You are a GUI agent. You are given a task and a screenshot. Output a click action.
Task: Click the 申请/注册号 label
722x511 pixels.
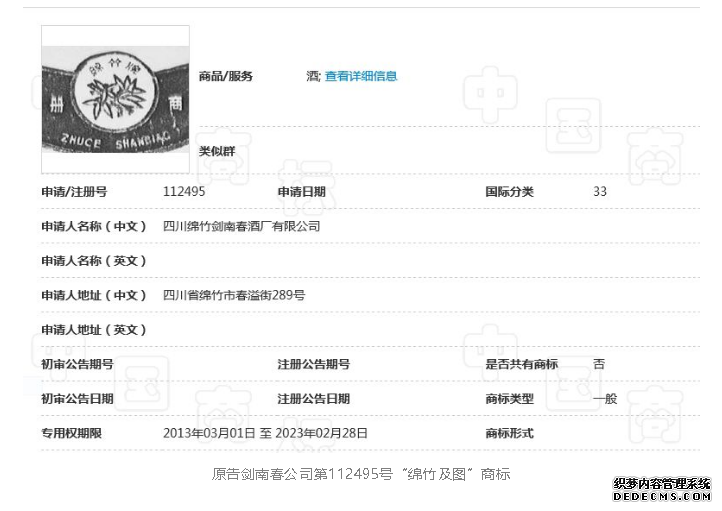click(x=74, y=192)
